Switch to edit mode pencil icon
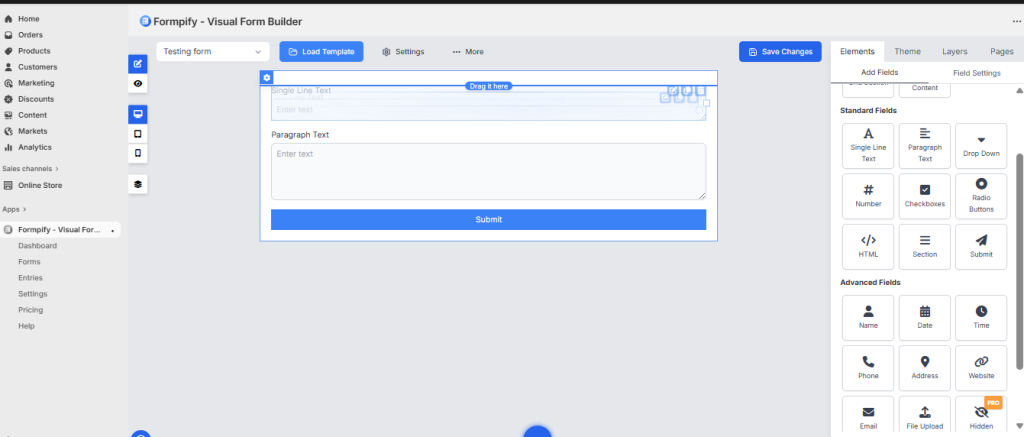 (x=138, y=64)
